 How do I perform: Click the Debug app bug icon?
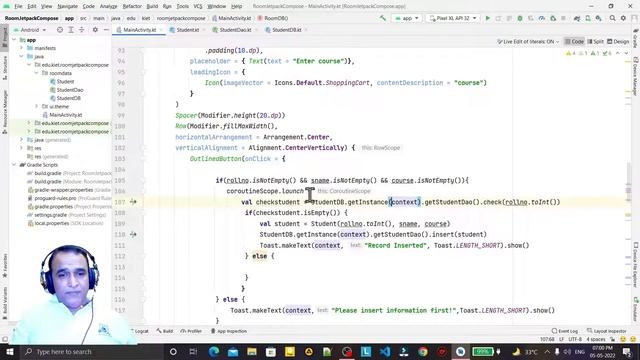pyautogui.click(x=520, y=18)
